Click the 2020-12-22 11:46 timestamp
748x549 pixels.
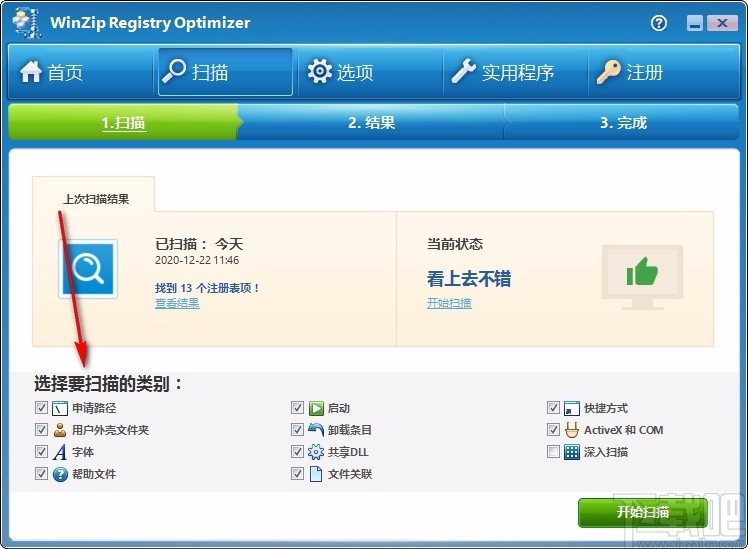[x=197, y=260]
